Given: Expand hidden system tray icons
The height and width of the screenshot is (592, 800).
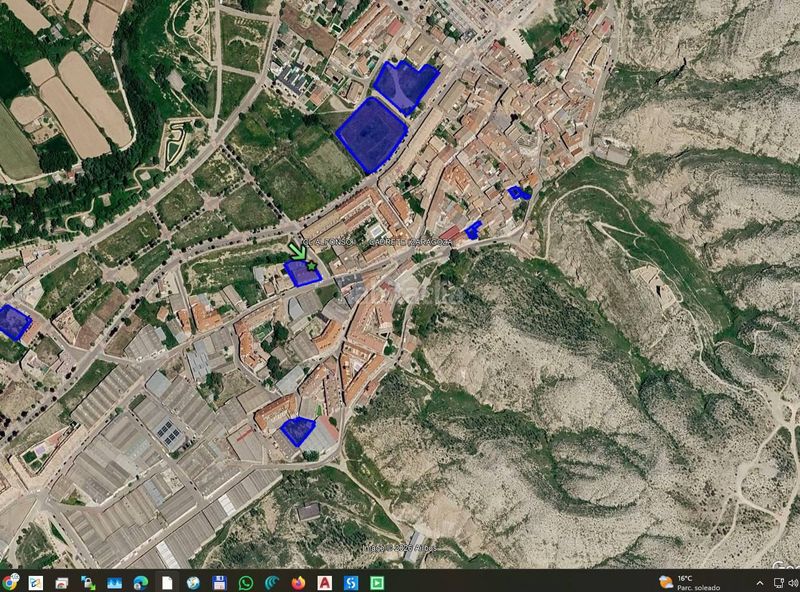Looking at the screenshot, I should point(760,583).
